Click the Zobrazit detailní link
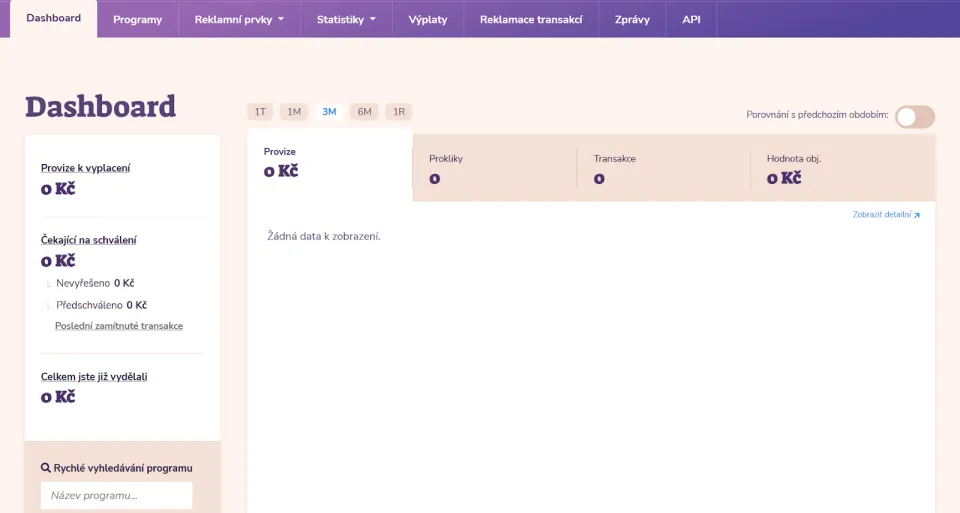This screenshot has height=513, width=960. 886,215
